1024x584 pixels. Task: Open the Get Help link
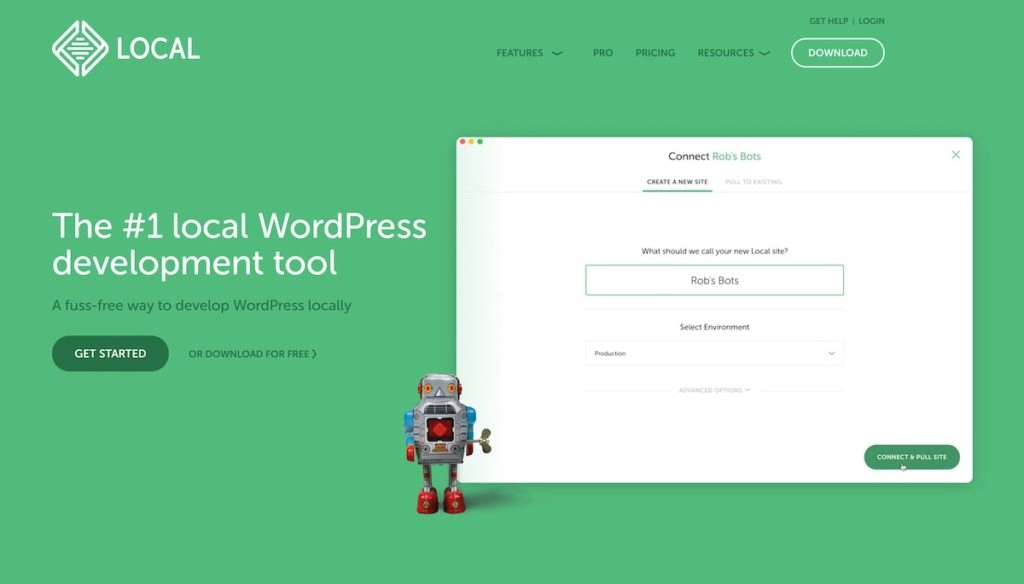(x=828, y=21)
